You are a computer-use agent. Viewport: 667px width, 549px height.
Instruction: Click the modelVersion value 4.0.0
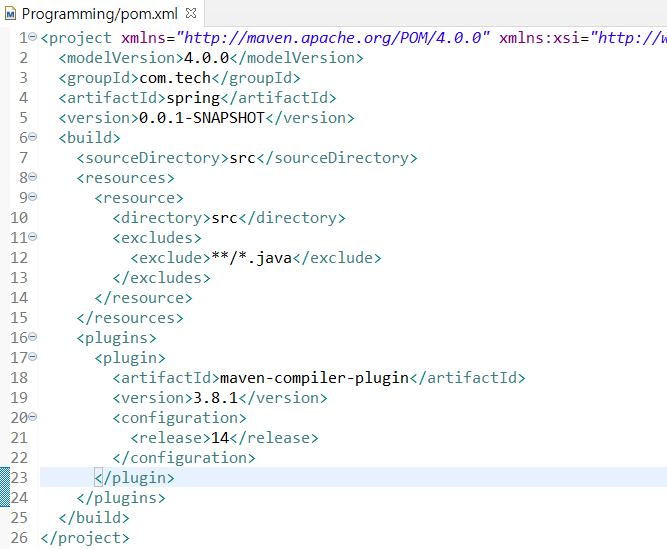[x=206, y=58]
